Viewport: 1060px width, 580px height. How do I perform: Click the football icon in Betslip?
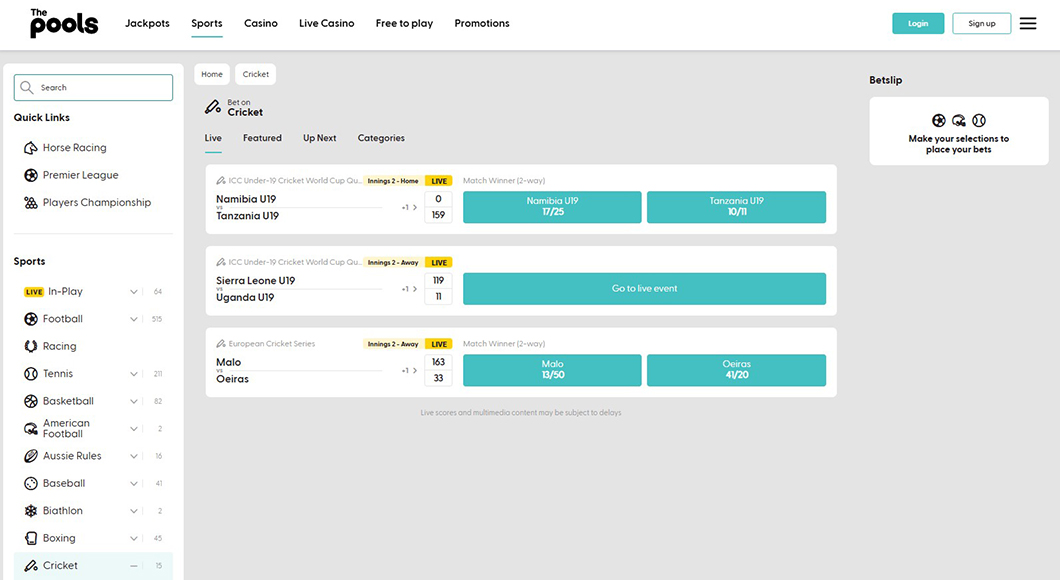coord(938,120)
